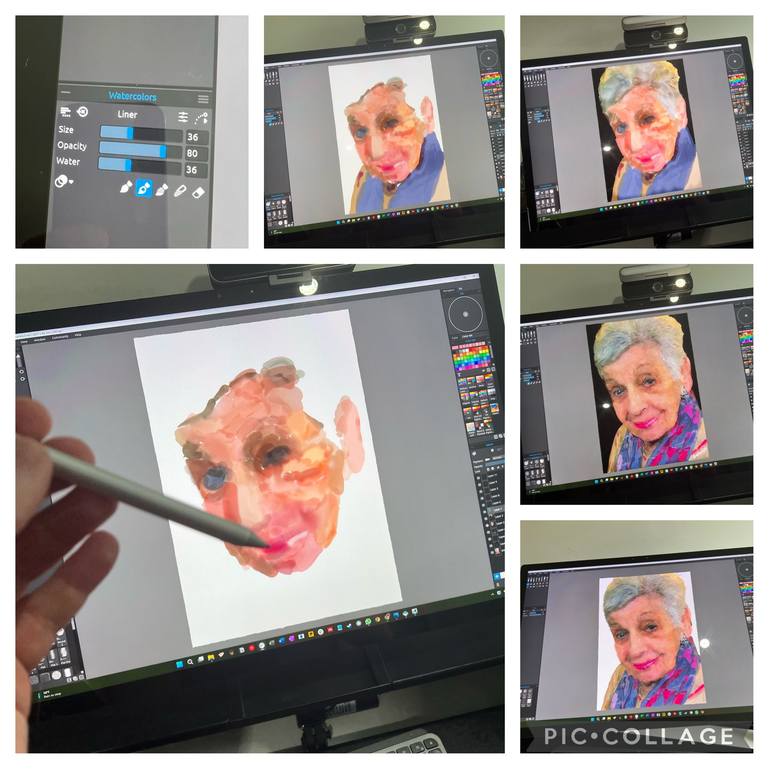Open brush settings sliders icon next to Liner

pyautogui.click(x=183, y=117)
